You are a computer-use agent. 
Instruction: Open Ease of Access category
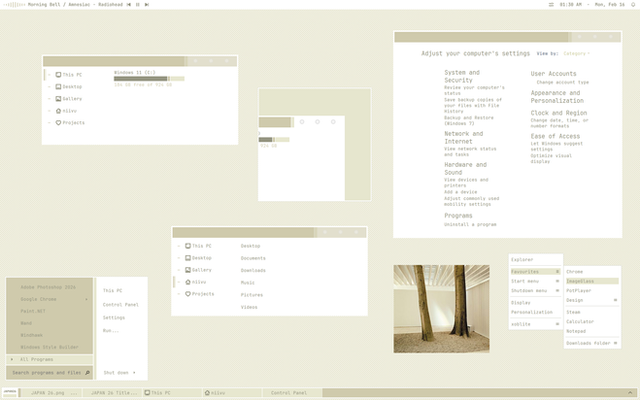click(555, 136)
